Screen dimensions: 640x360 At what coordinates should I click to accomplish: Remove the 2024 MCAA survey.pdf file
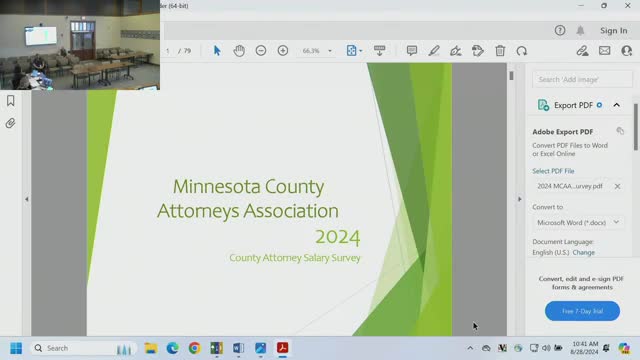pyautogui.click(x=618, y=186)
